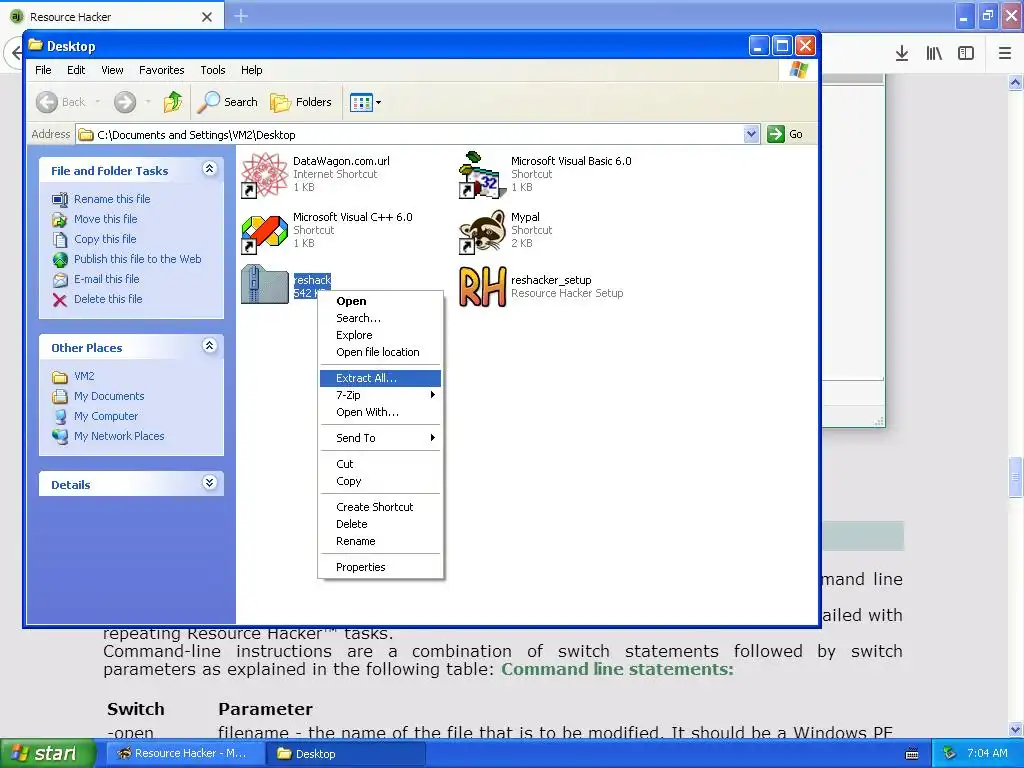Collapse the File and Folder Tasks panel
1024x768 pixels.
[x=210, y=169]
